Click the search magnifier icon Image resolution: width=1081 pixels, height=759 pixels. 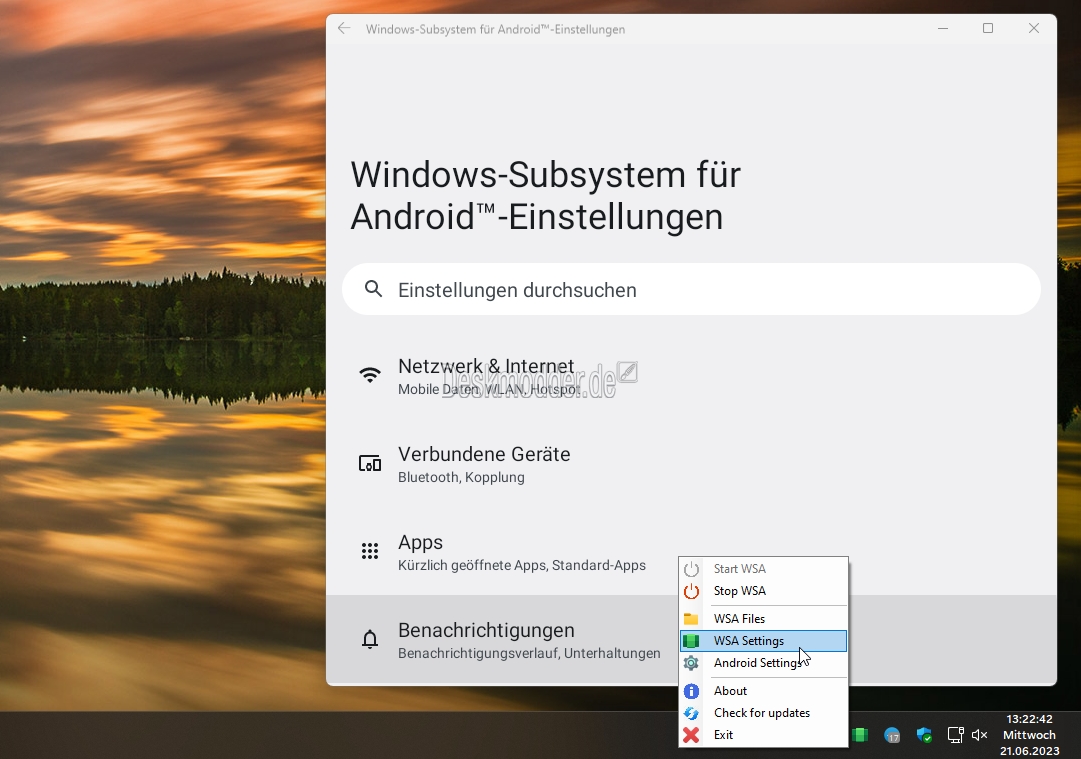tap(373, 289)
